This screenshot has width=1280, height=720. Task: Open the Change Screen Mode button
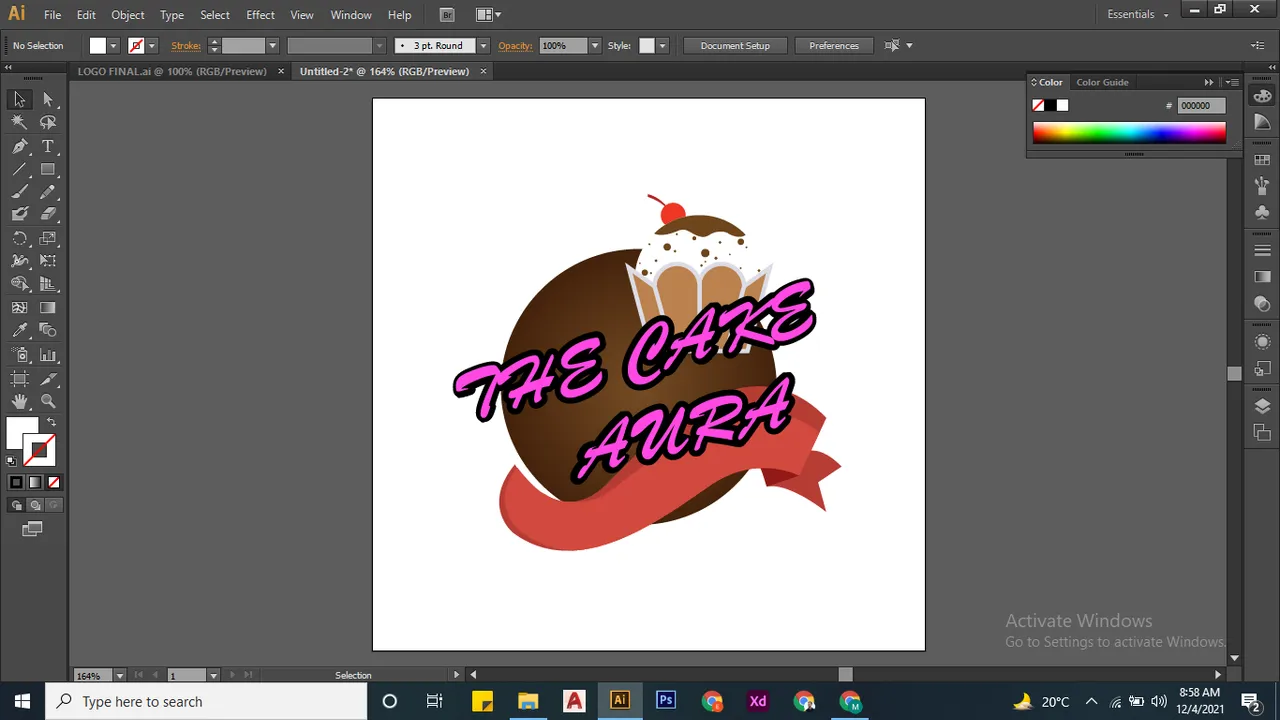pos(33,529)
